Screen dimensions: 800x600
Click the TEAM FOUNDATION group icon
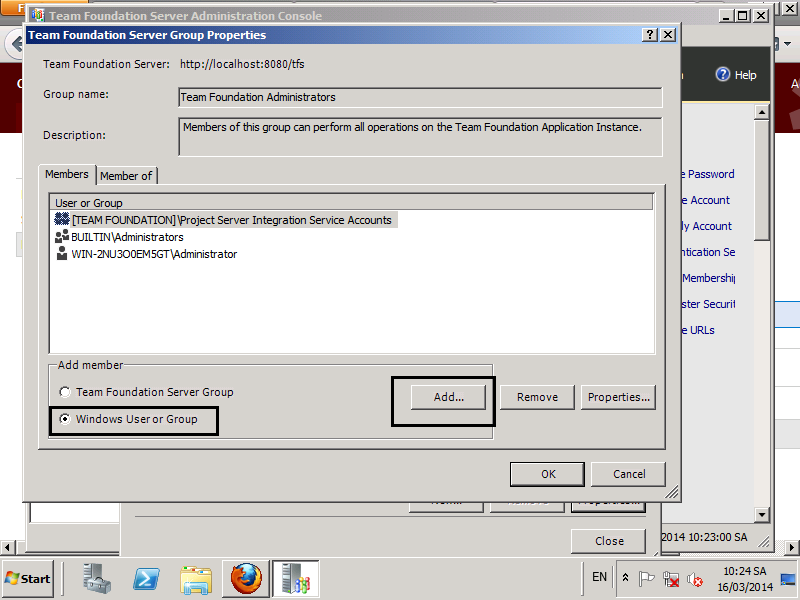pos(62,219)
